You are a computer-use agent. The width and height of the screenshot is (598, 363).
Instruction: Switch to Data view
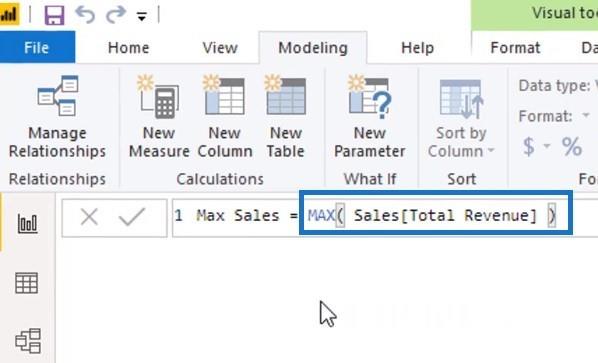[27, 283]
